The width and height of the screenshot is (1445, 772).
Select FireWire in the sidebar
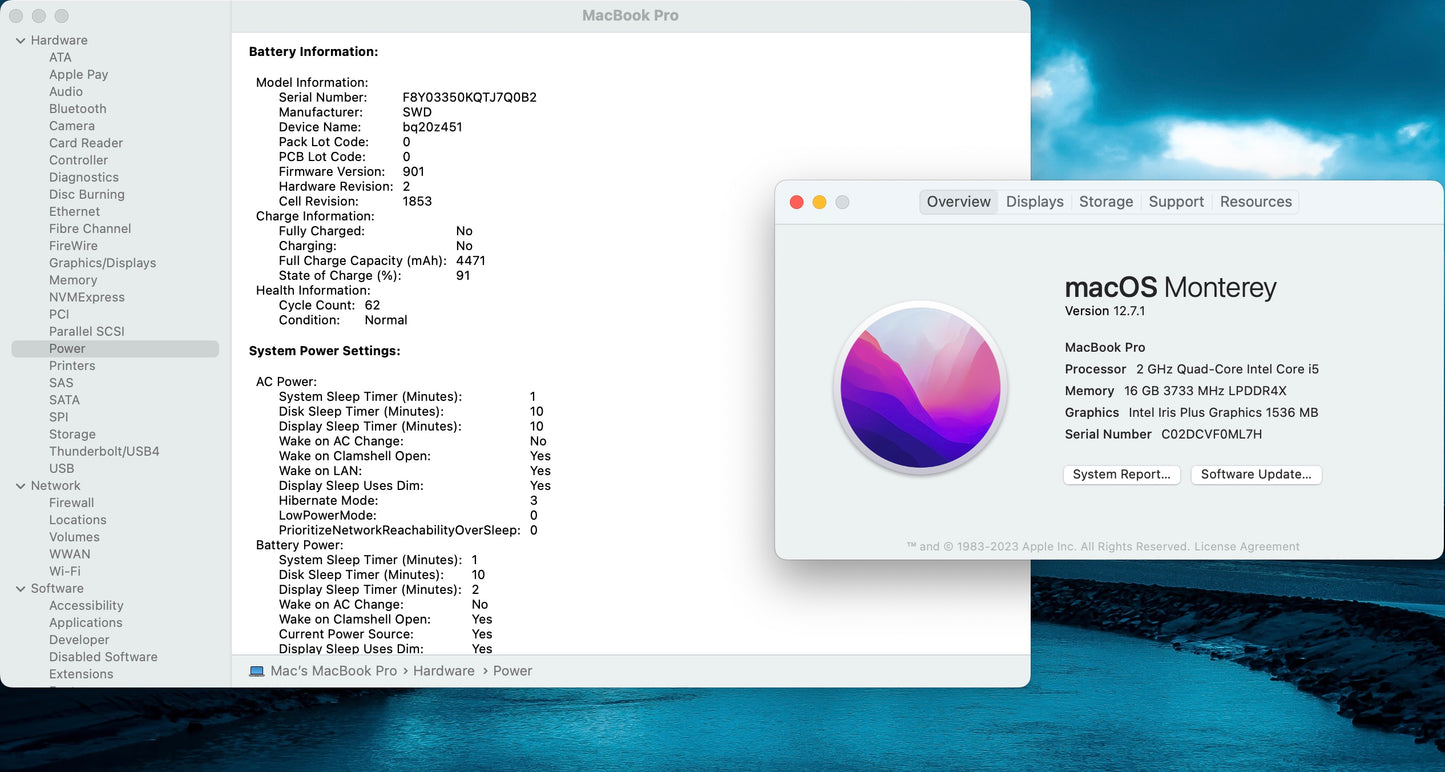(74, 246)
